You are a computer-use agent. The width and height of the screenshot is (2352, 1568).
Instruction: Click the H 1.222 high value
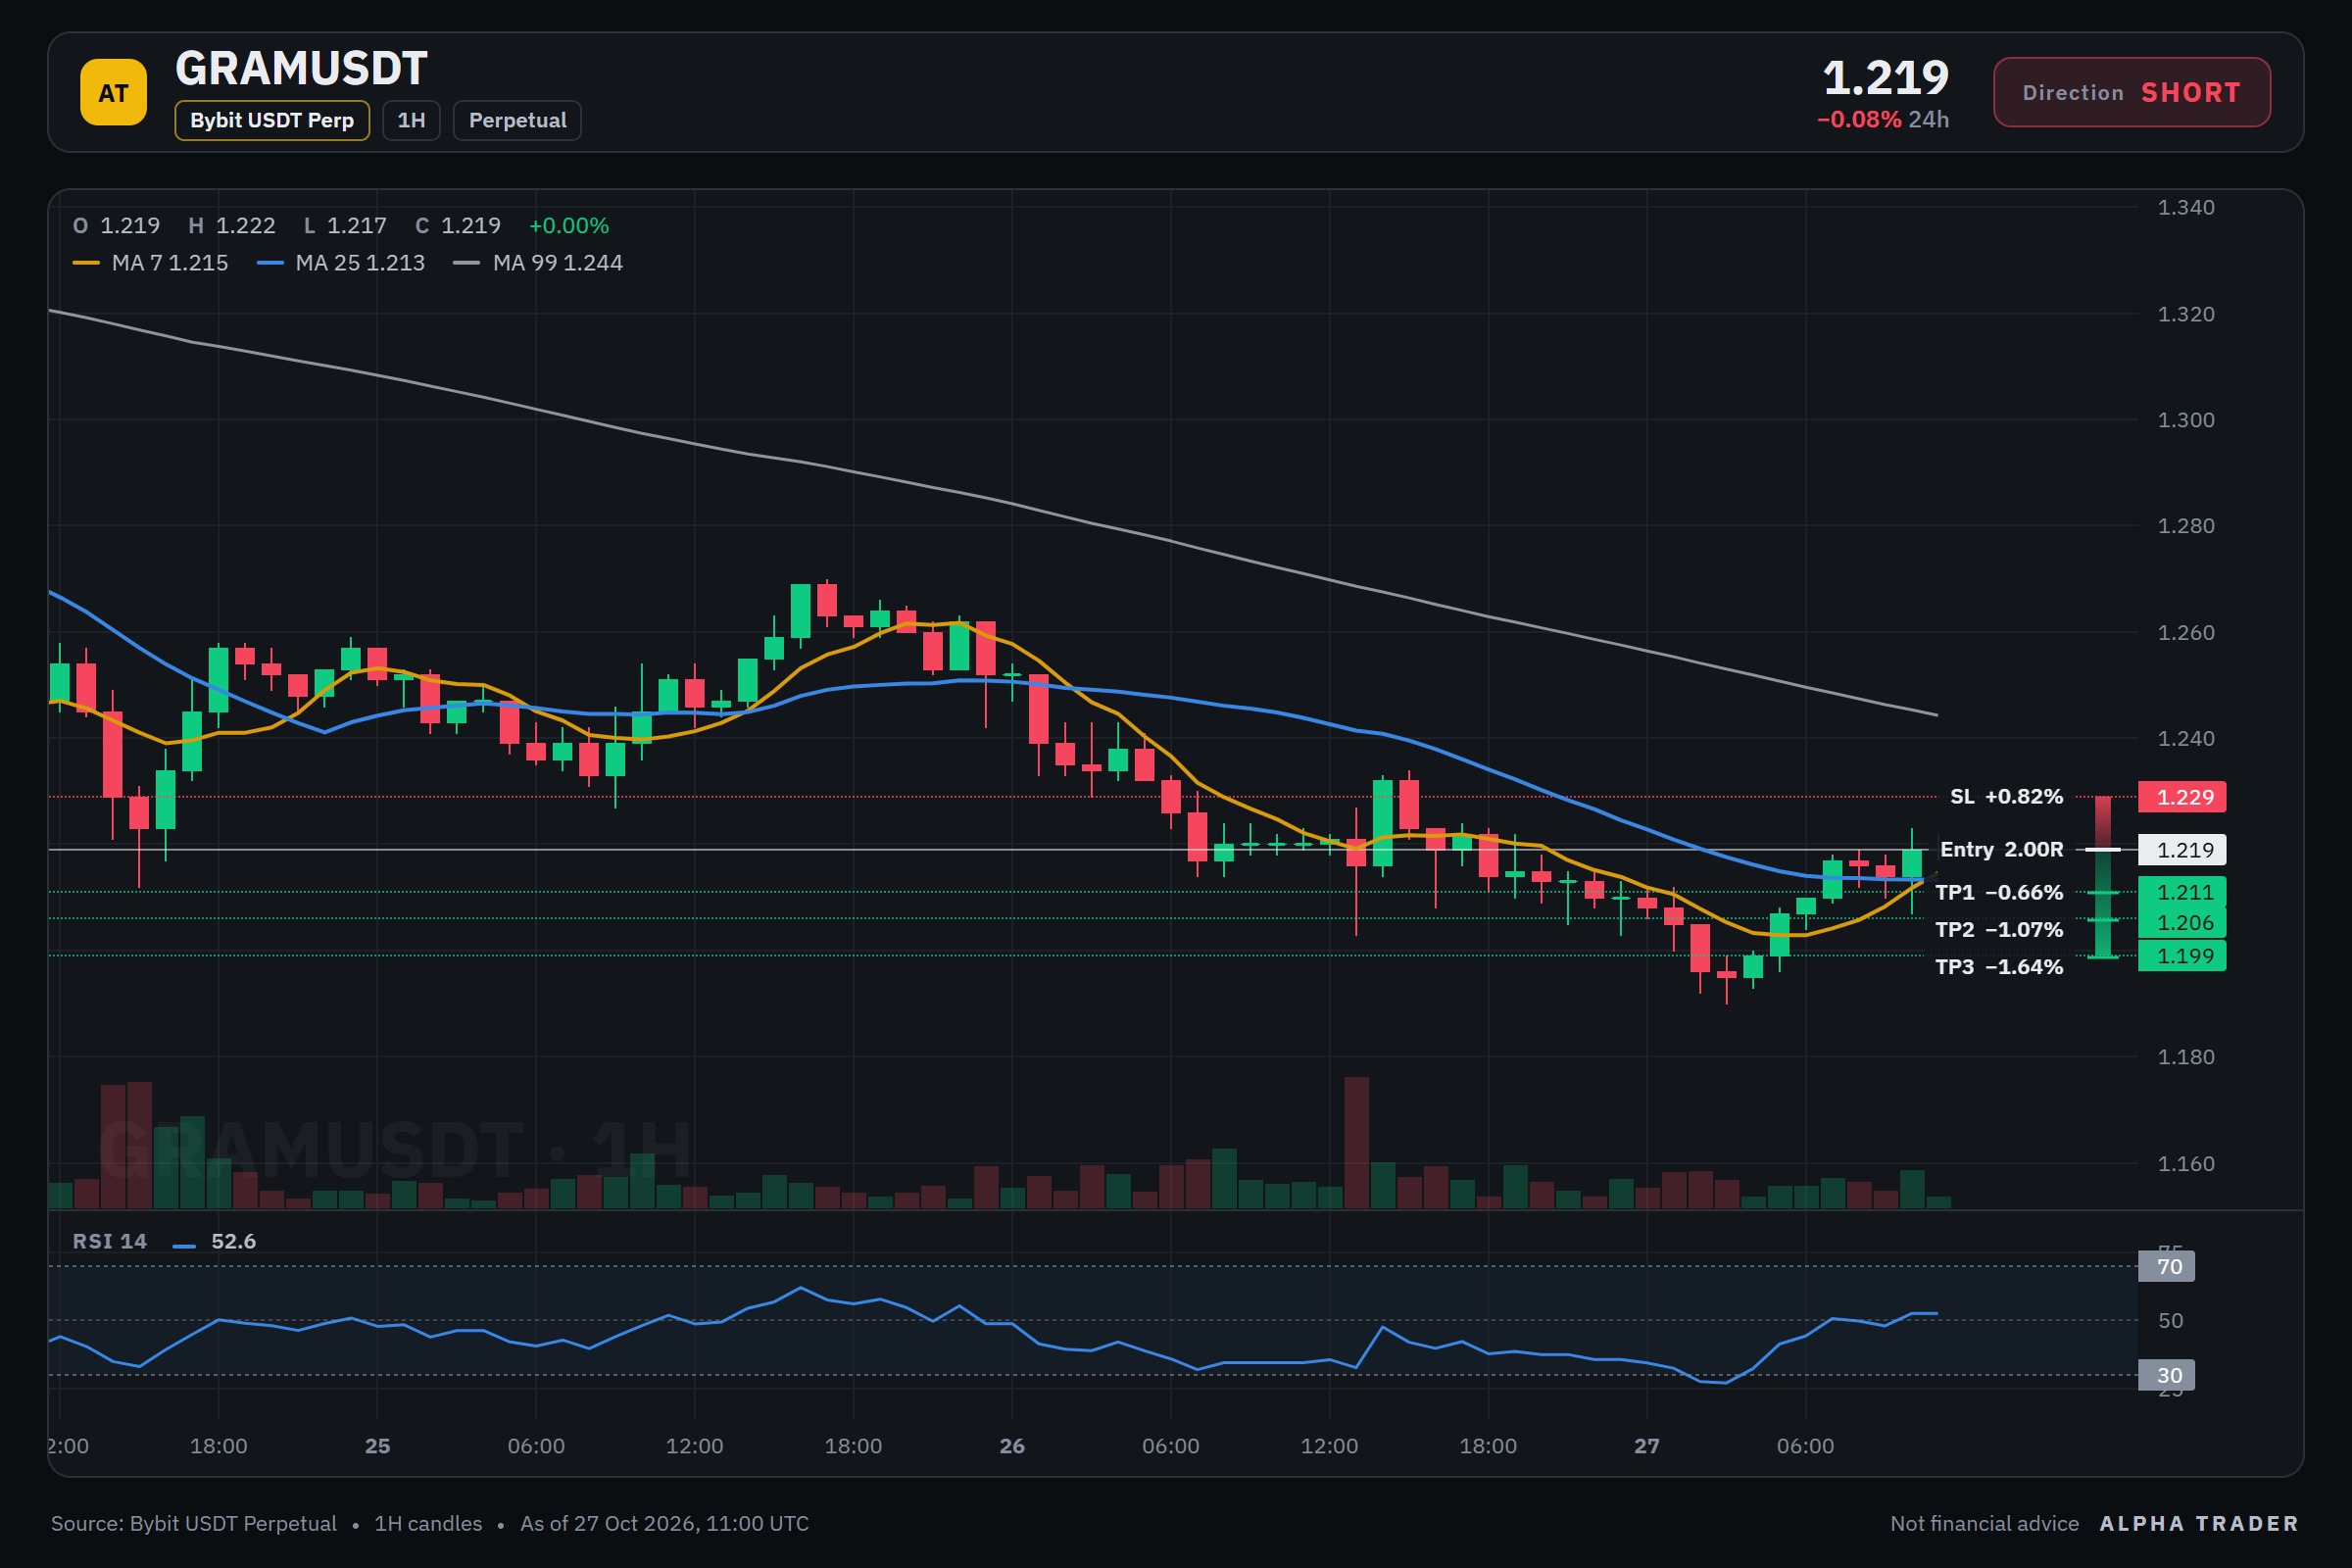[x=232, y=226]
